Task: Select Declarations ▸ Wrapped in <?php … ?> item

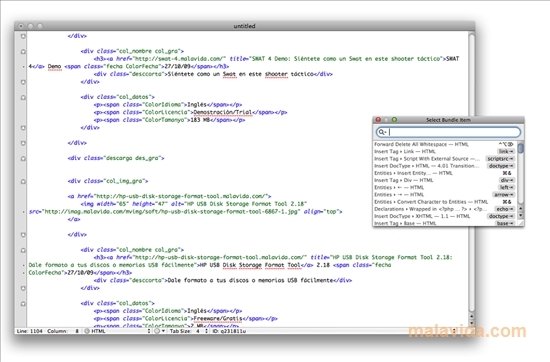Action: point(444,209)
